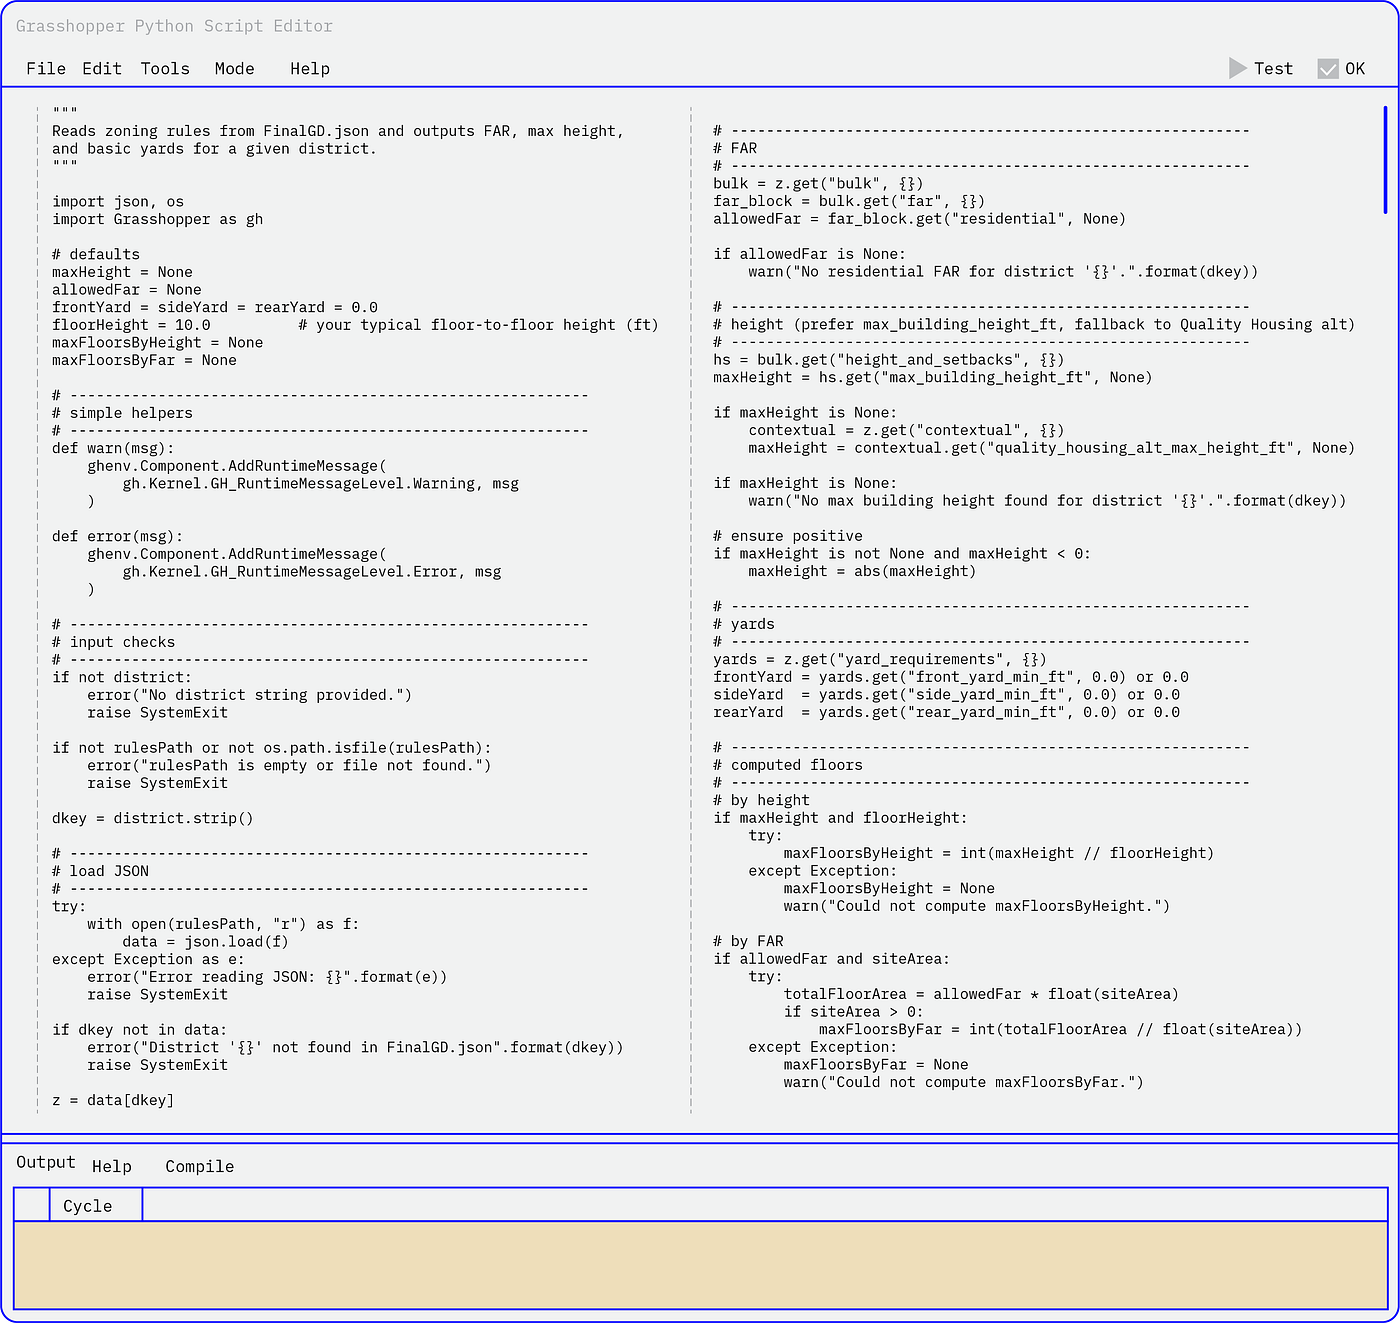Viewport: 1400px width, 1323px height.
Task: Click the "if allowedFar and siteArea:" line
Action: coord(831,959)
